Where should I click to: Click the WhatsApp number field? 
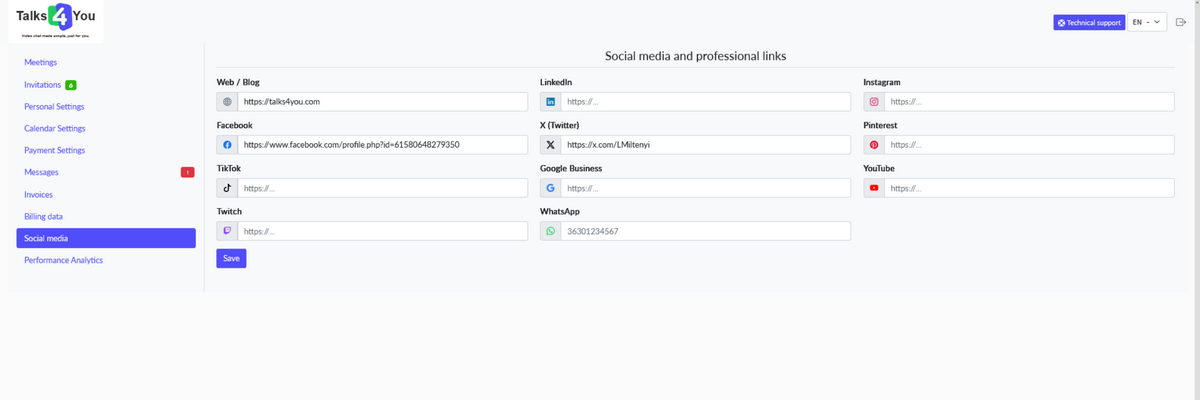click(706, 231)
